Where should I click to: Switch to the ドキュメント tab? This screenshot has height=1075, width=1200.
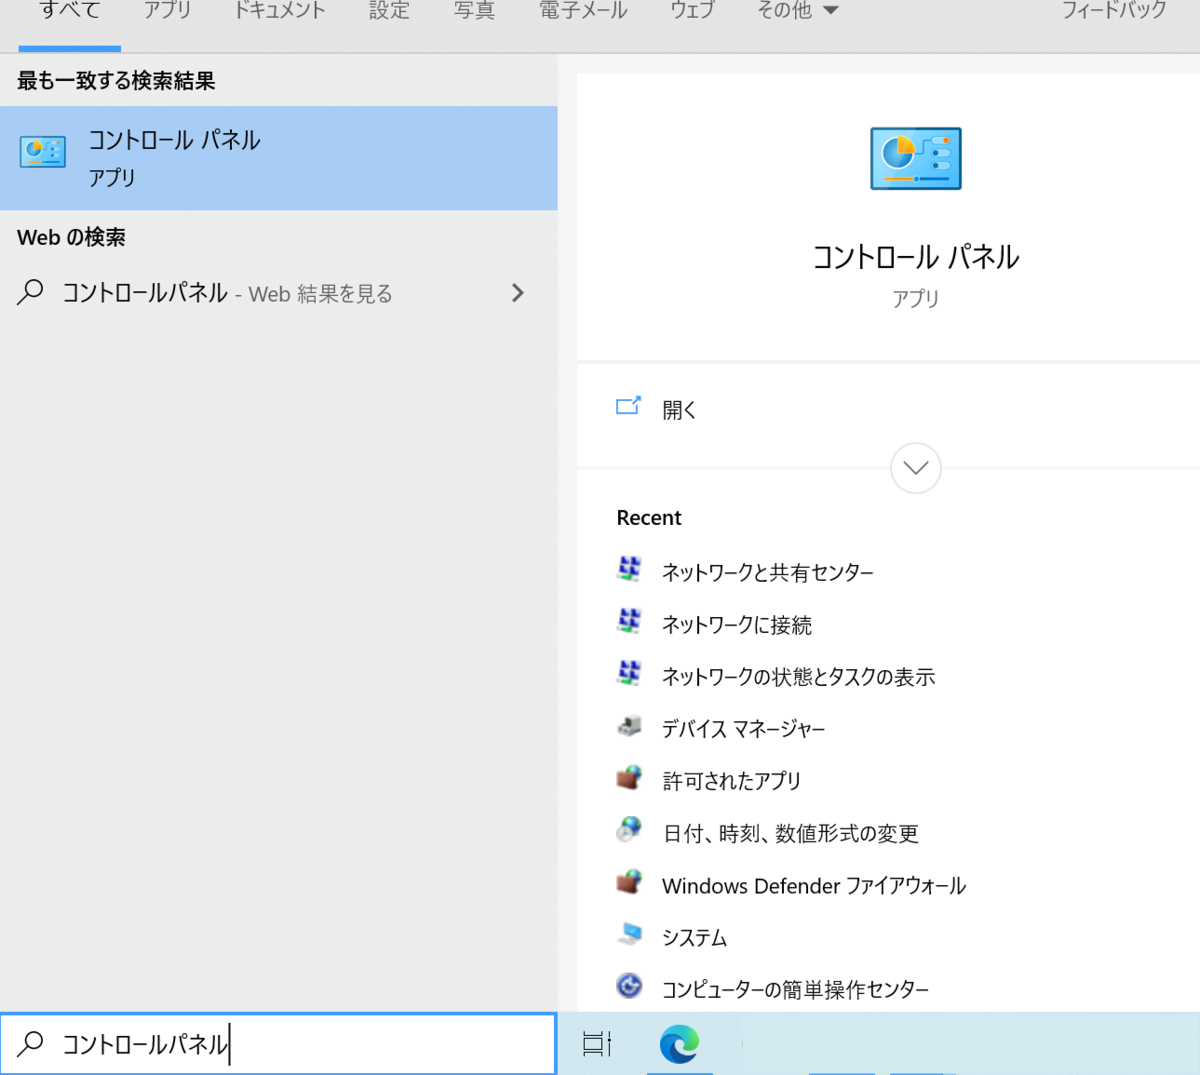click(279, 11)
